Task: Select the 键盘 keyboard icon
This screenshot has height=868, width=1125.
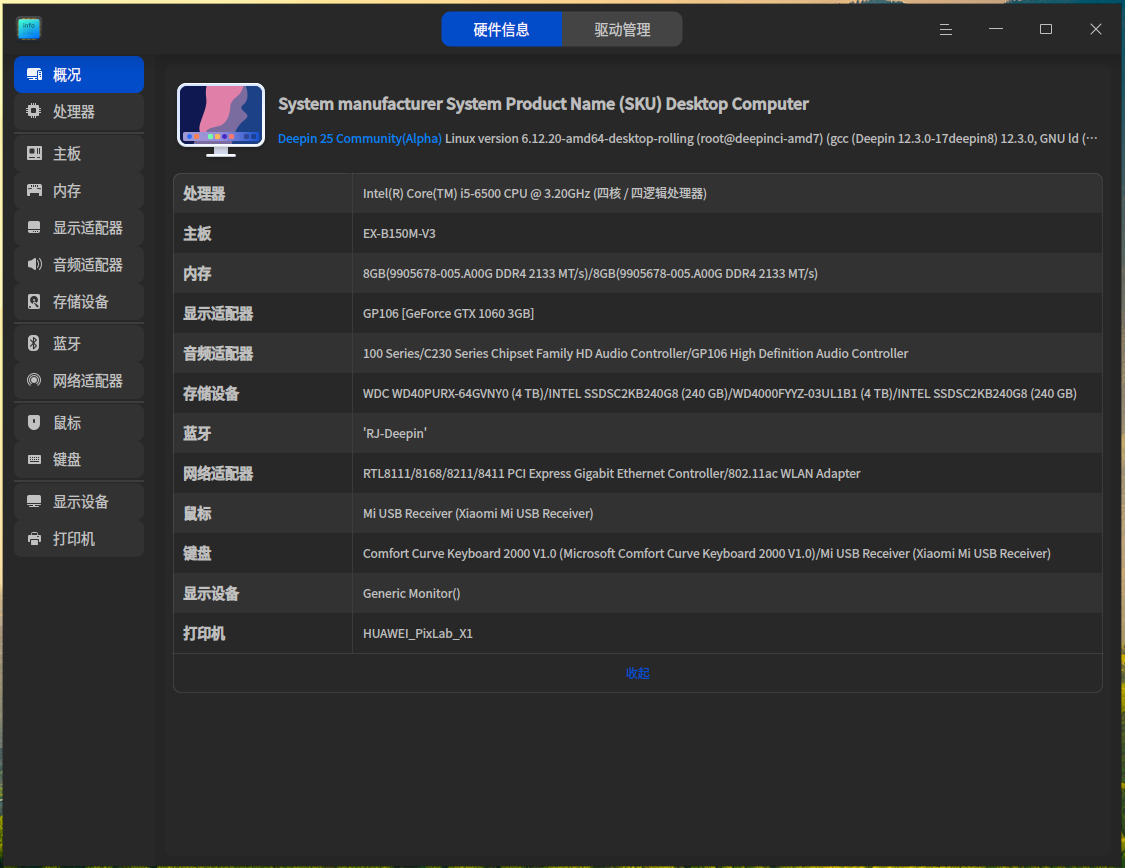Action: (x=34, y=460)
